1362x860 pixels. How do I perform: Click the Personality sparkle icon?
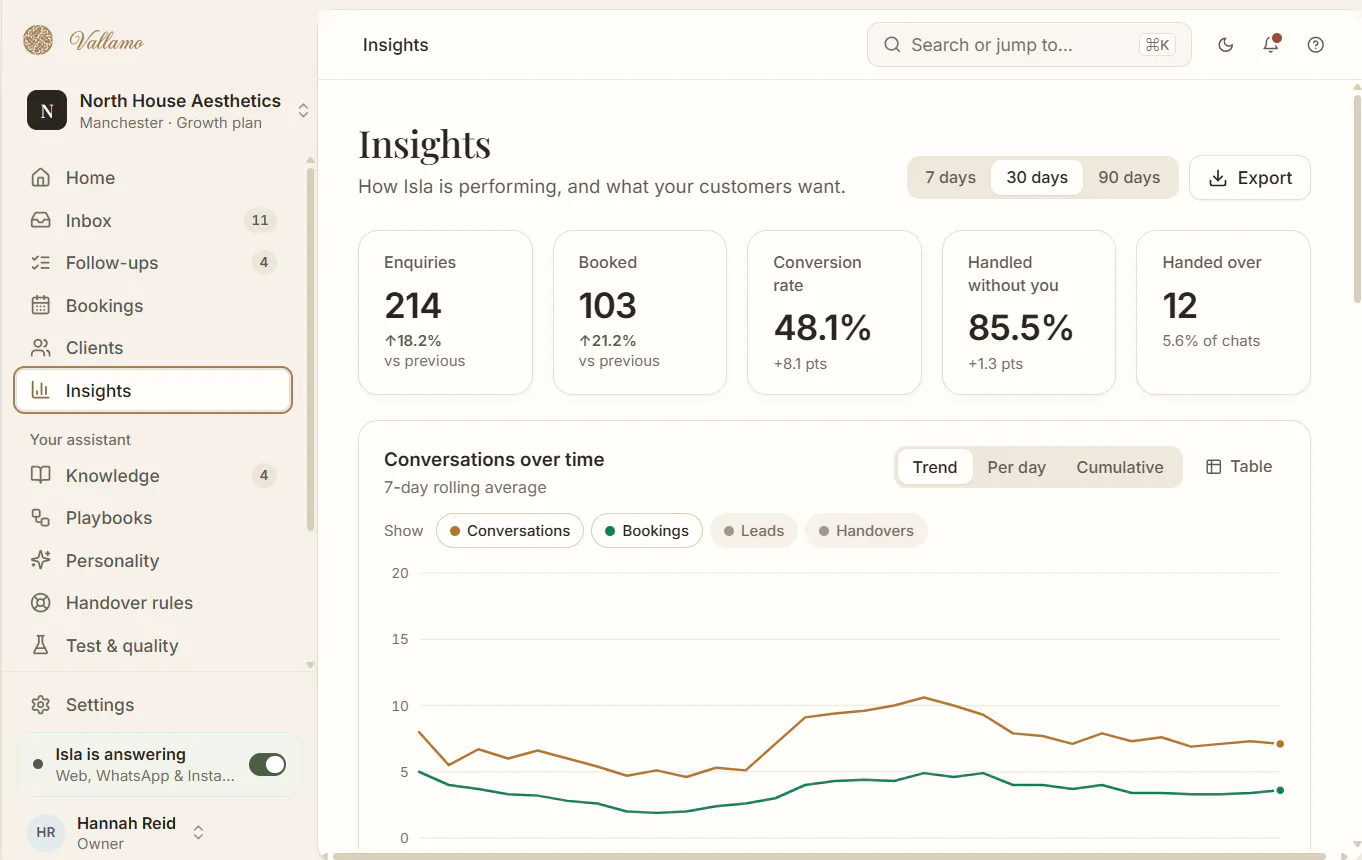coord(41,561)
